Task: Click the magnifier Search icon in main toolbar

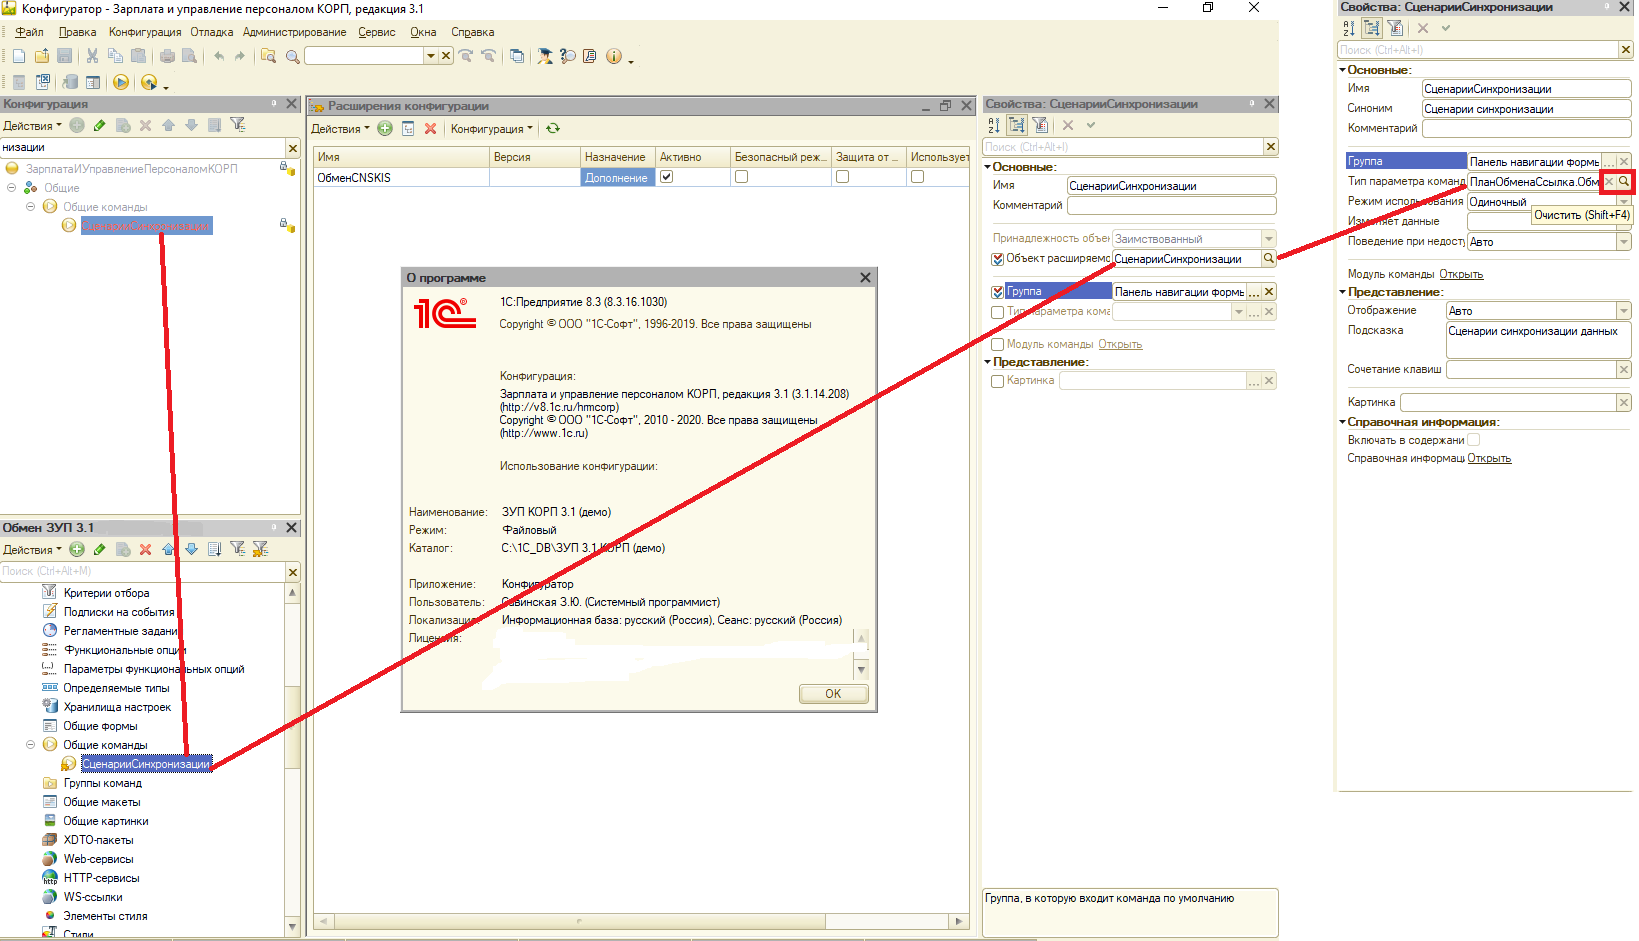Action: coord(292,56)
